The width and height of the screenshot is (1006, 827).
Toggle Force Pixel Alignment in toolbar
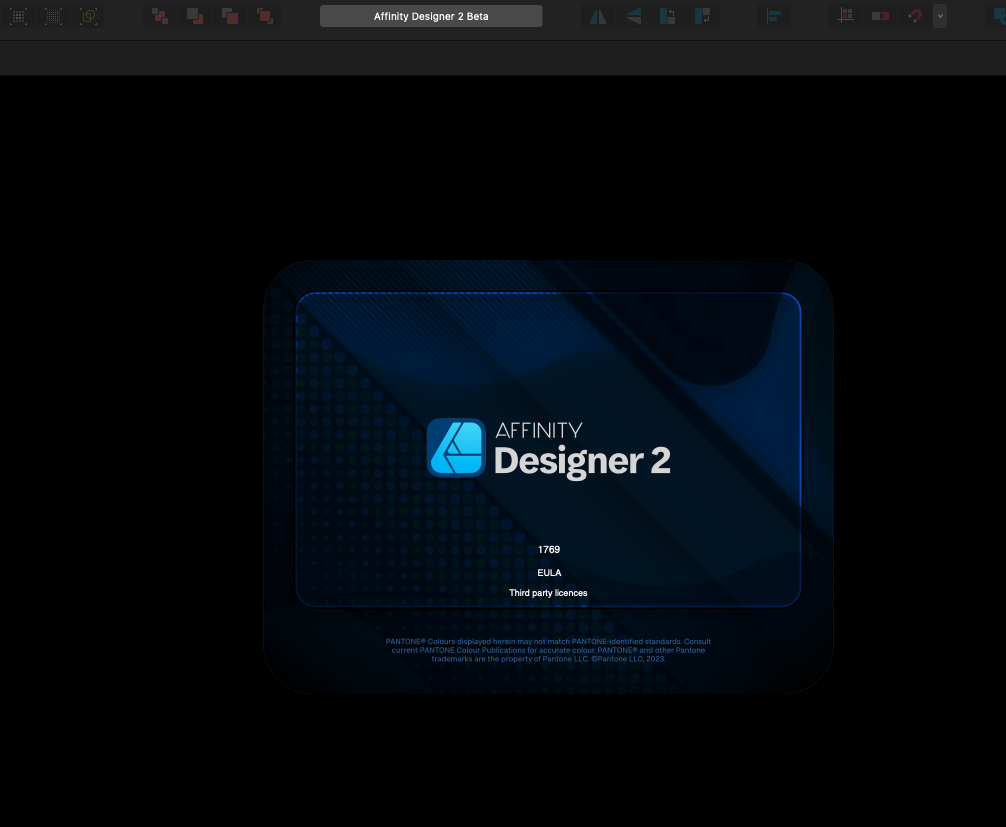tap(846, 16)
